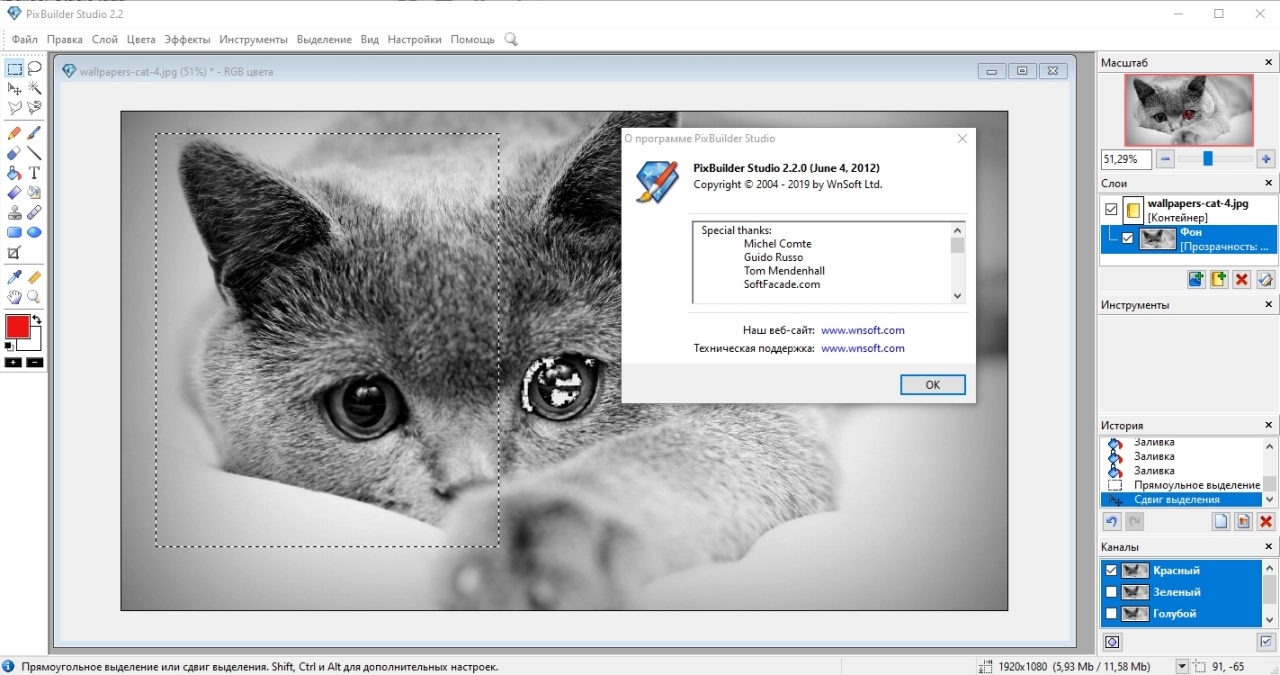Screen dimensions: 1280x675
Task: Select the lasso selection tool
Action: 34,69
